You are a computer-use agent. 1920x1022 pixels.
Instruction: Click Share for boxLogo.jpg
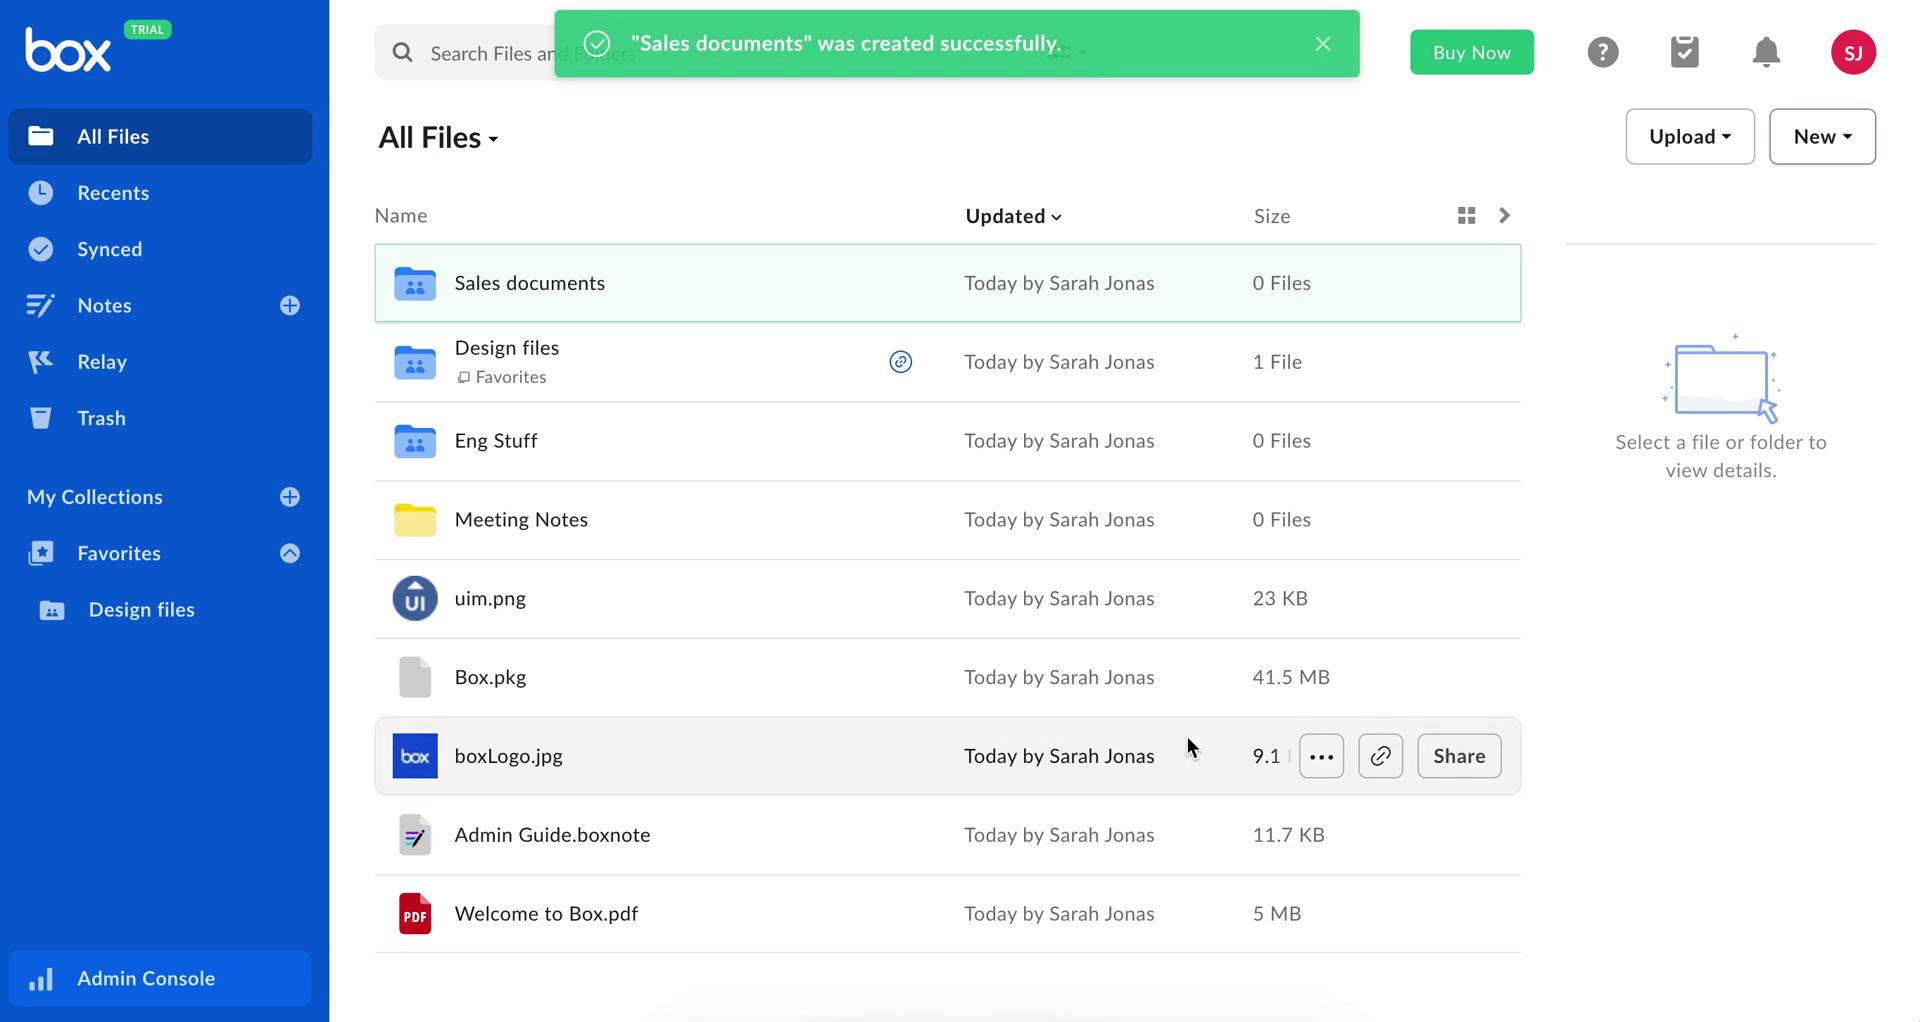[1459, 756]
